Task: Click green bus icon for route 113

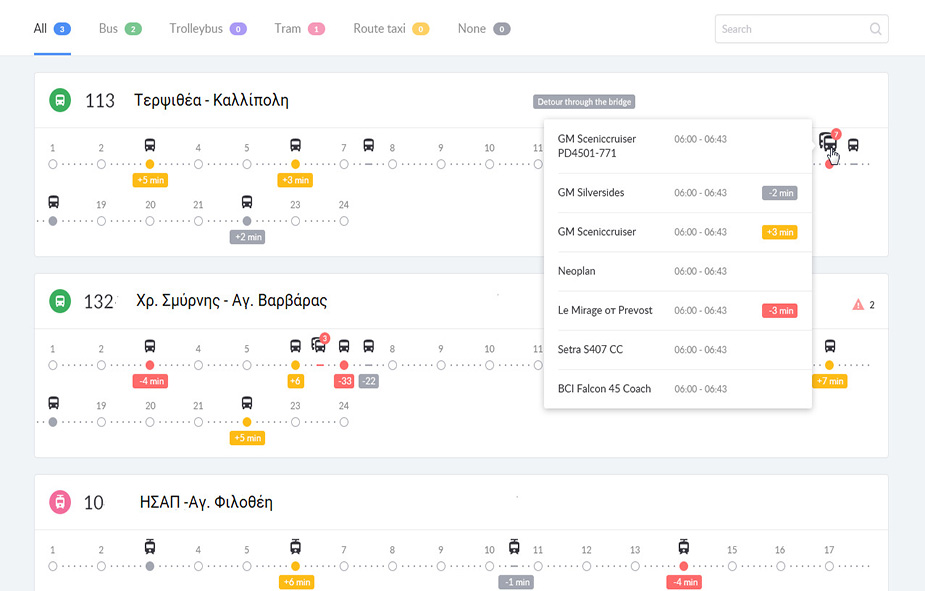Action: pyautogui.click(x=61, y=101)
